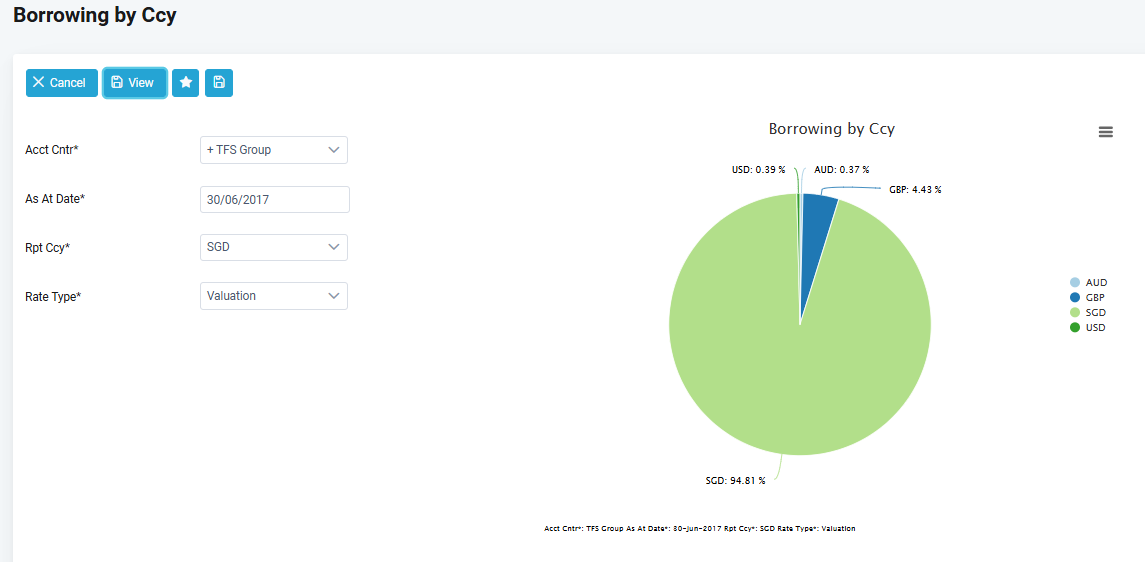The height and width of the screenshot is (562, 1145).
Task: Expand the Rpt Ccy dropdown
Action: pyautogui.click(x=274, y=247)
